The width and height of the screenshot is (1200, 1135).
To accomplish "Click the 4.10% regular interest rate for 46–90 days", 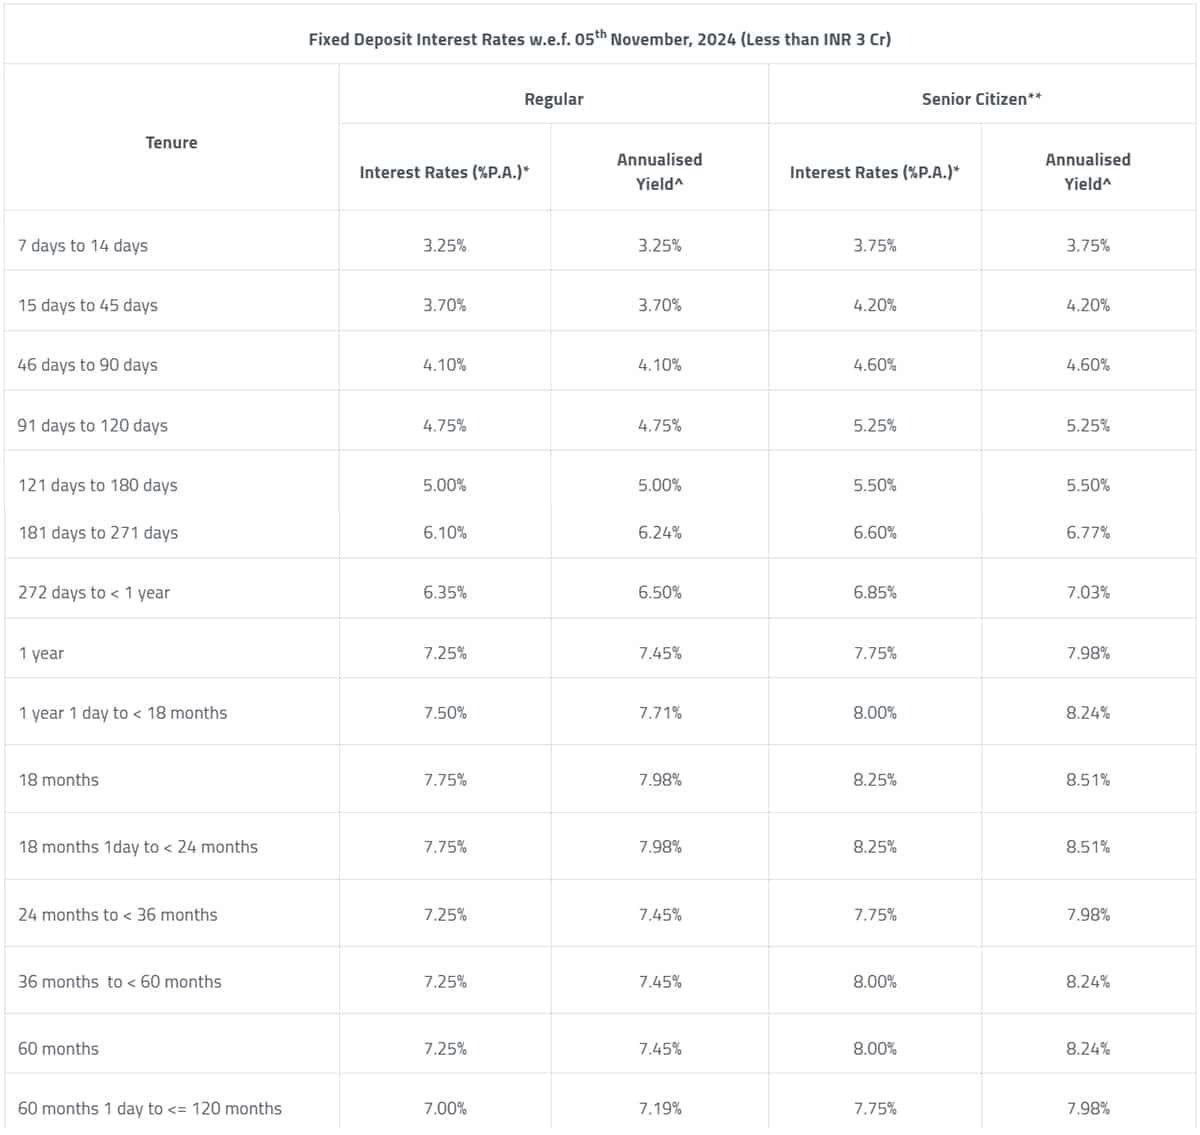I will pyautogui.click(x=444, y=365).
